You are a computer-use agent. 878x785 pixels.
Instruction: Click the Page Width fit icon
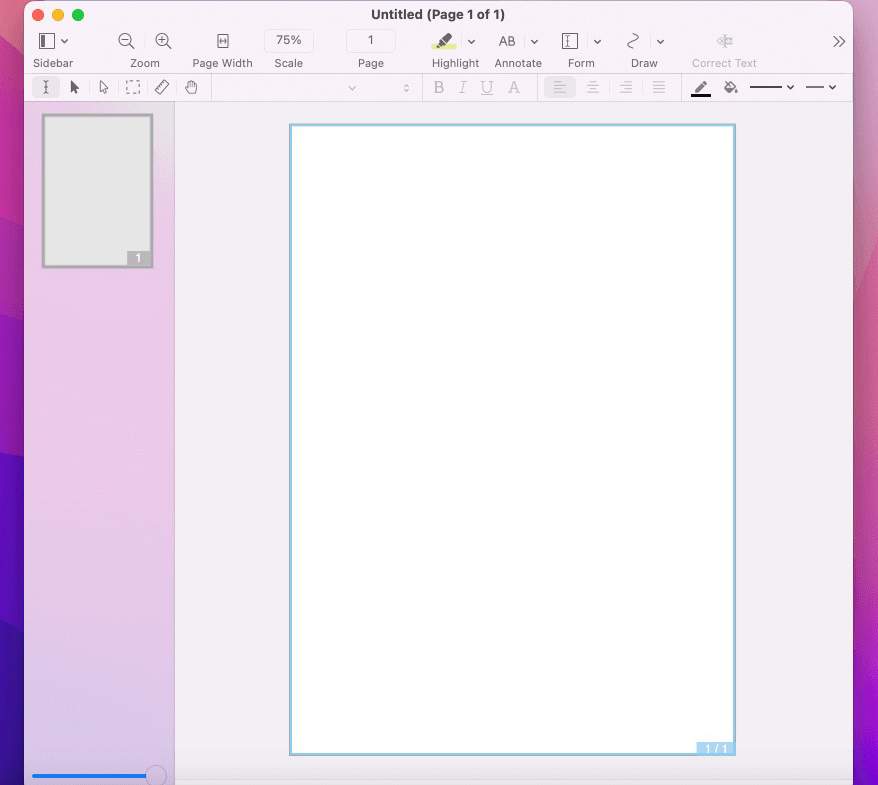tap(222, 41)
